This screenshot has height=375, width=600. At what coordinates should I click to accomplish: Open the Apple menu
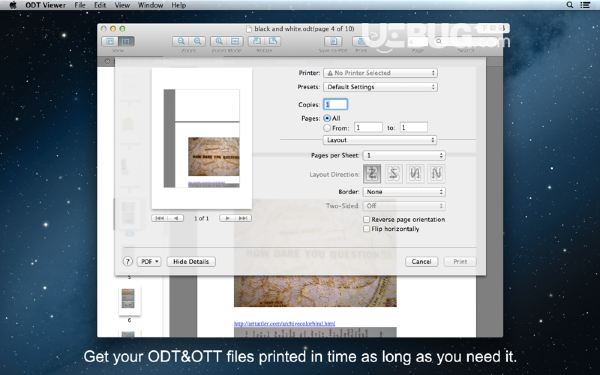click(x=13, y=5)
